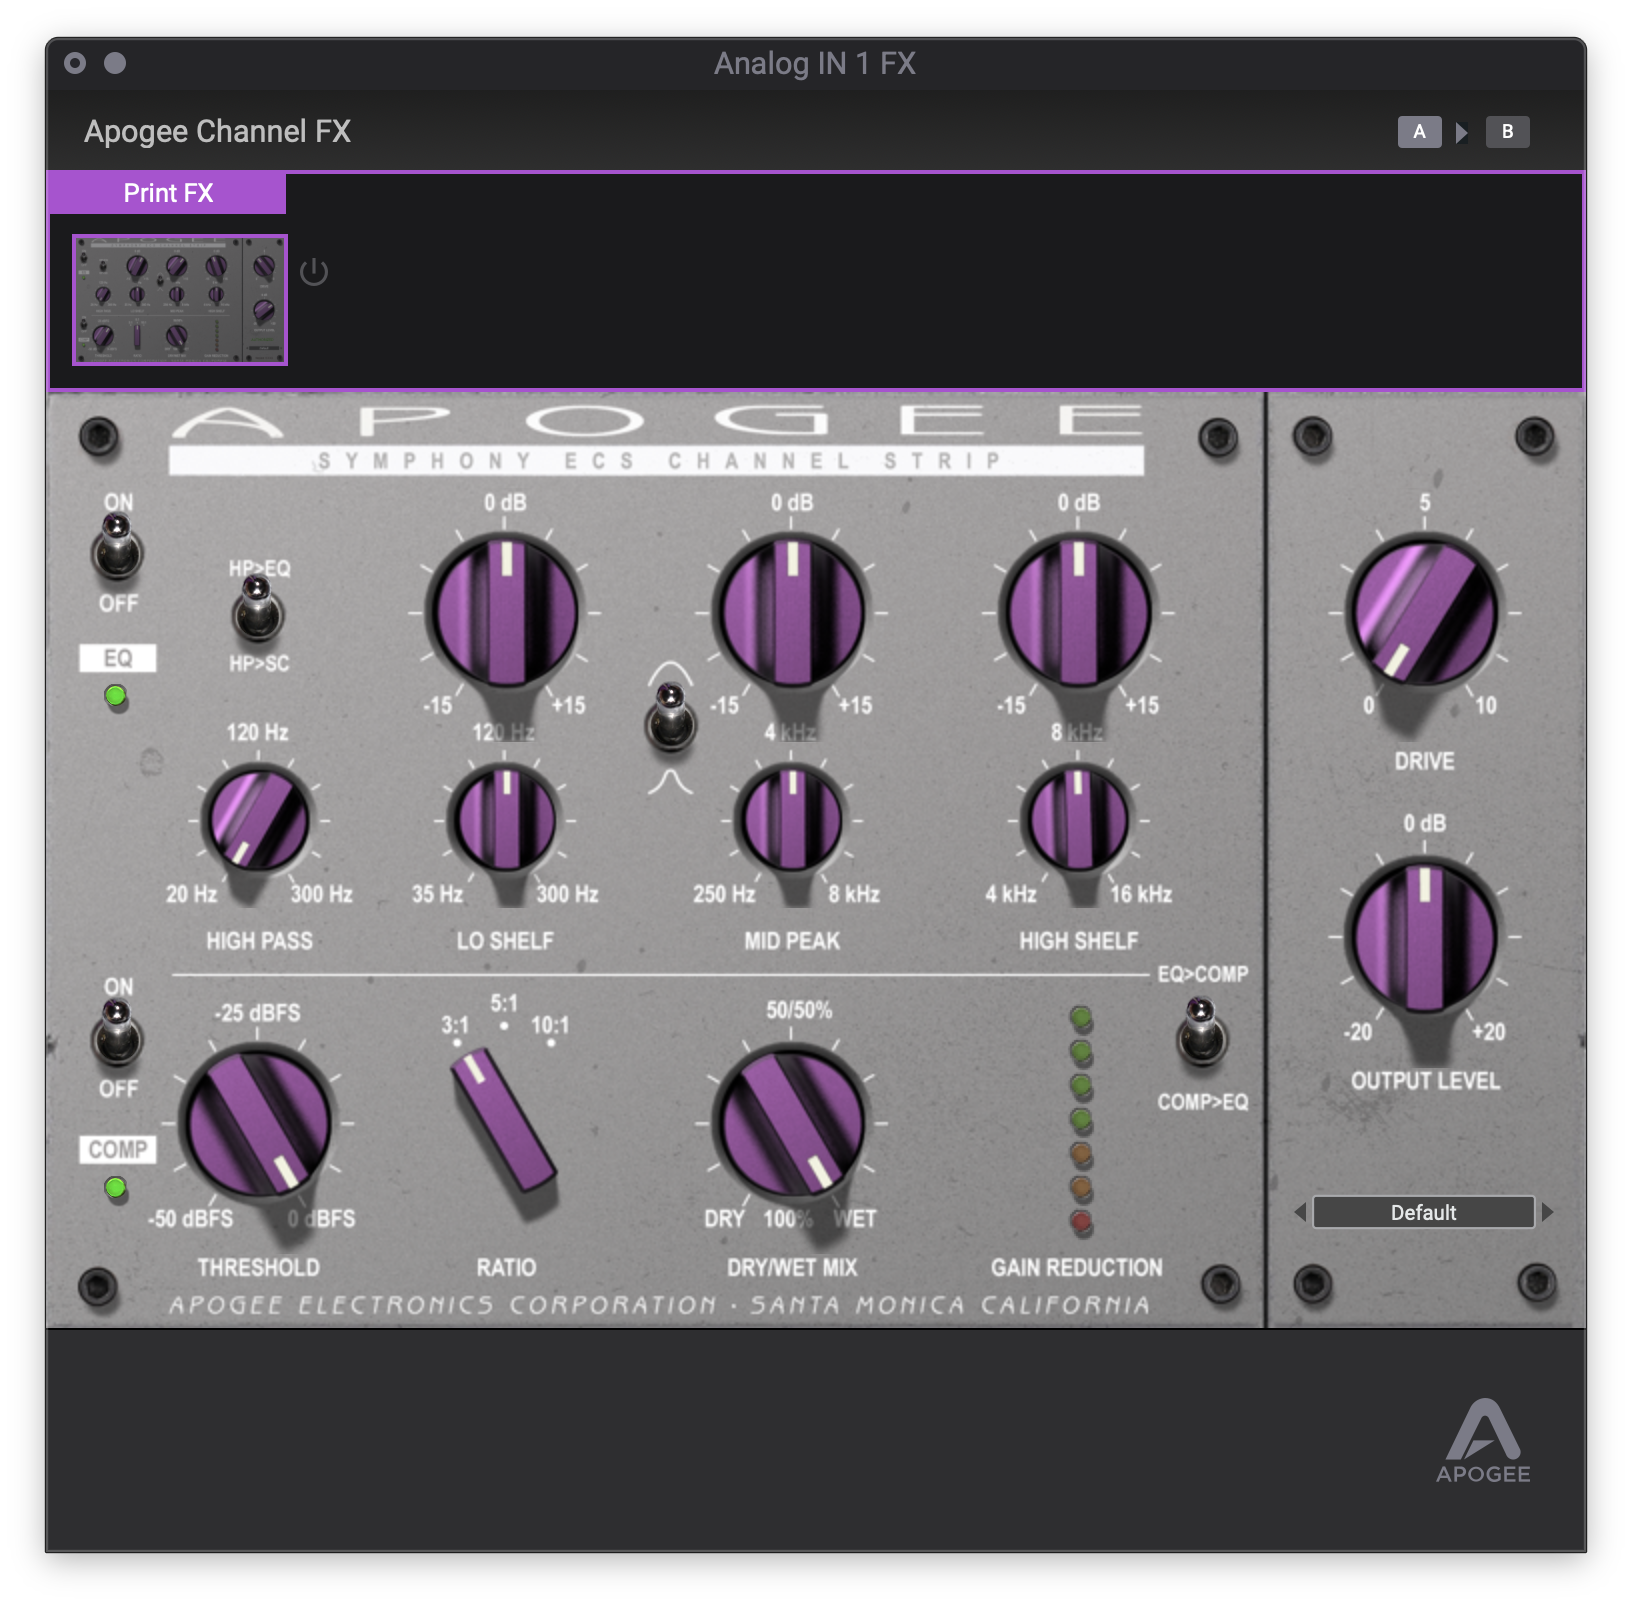The width and height of the screenshot is (1632, 1606).
Task: Flip the EQ>COMP / COMP>EQ routing switch
Action: tap(1202, 1034)
